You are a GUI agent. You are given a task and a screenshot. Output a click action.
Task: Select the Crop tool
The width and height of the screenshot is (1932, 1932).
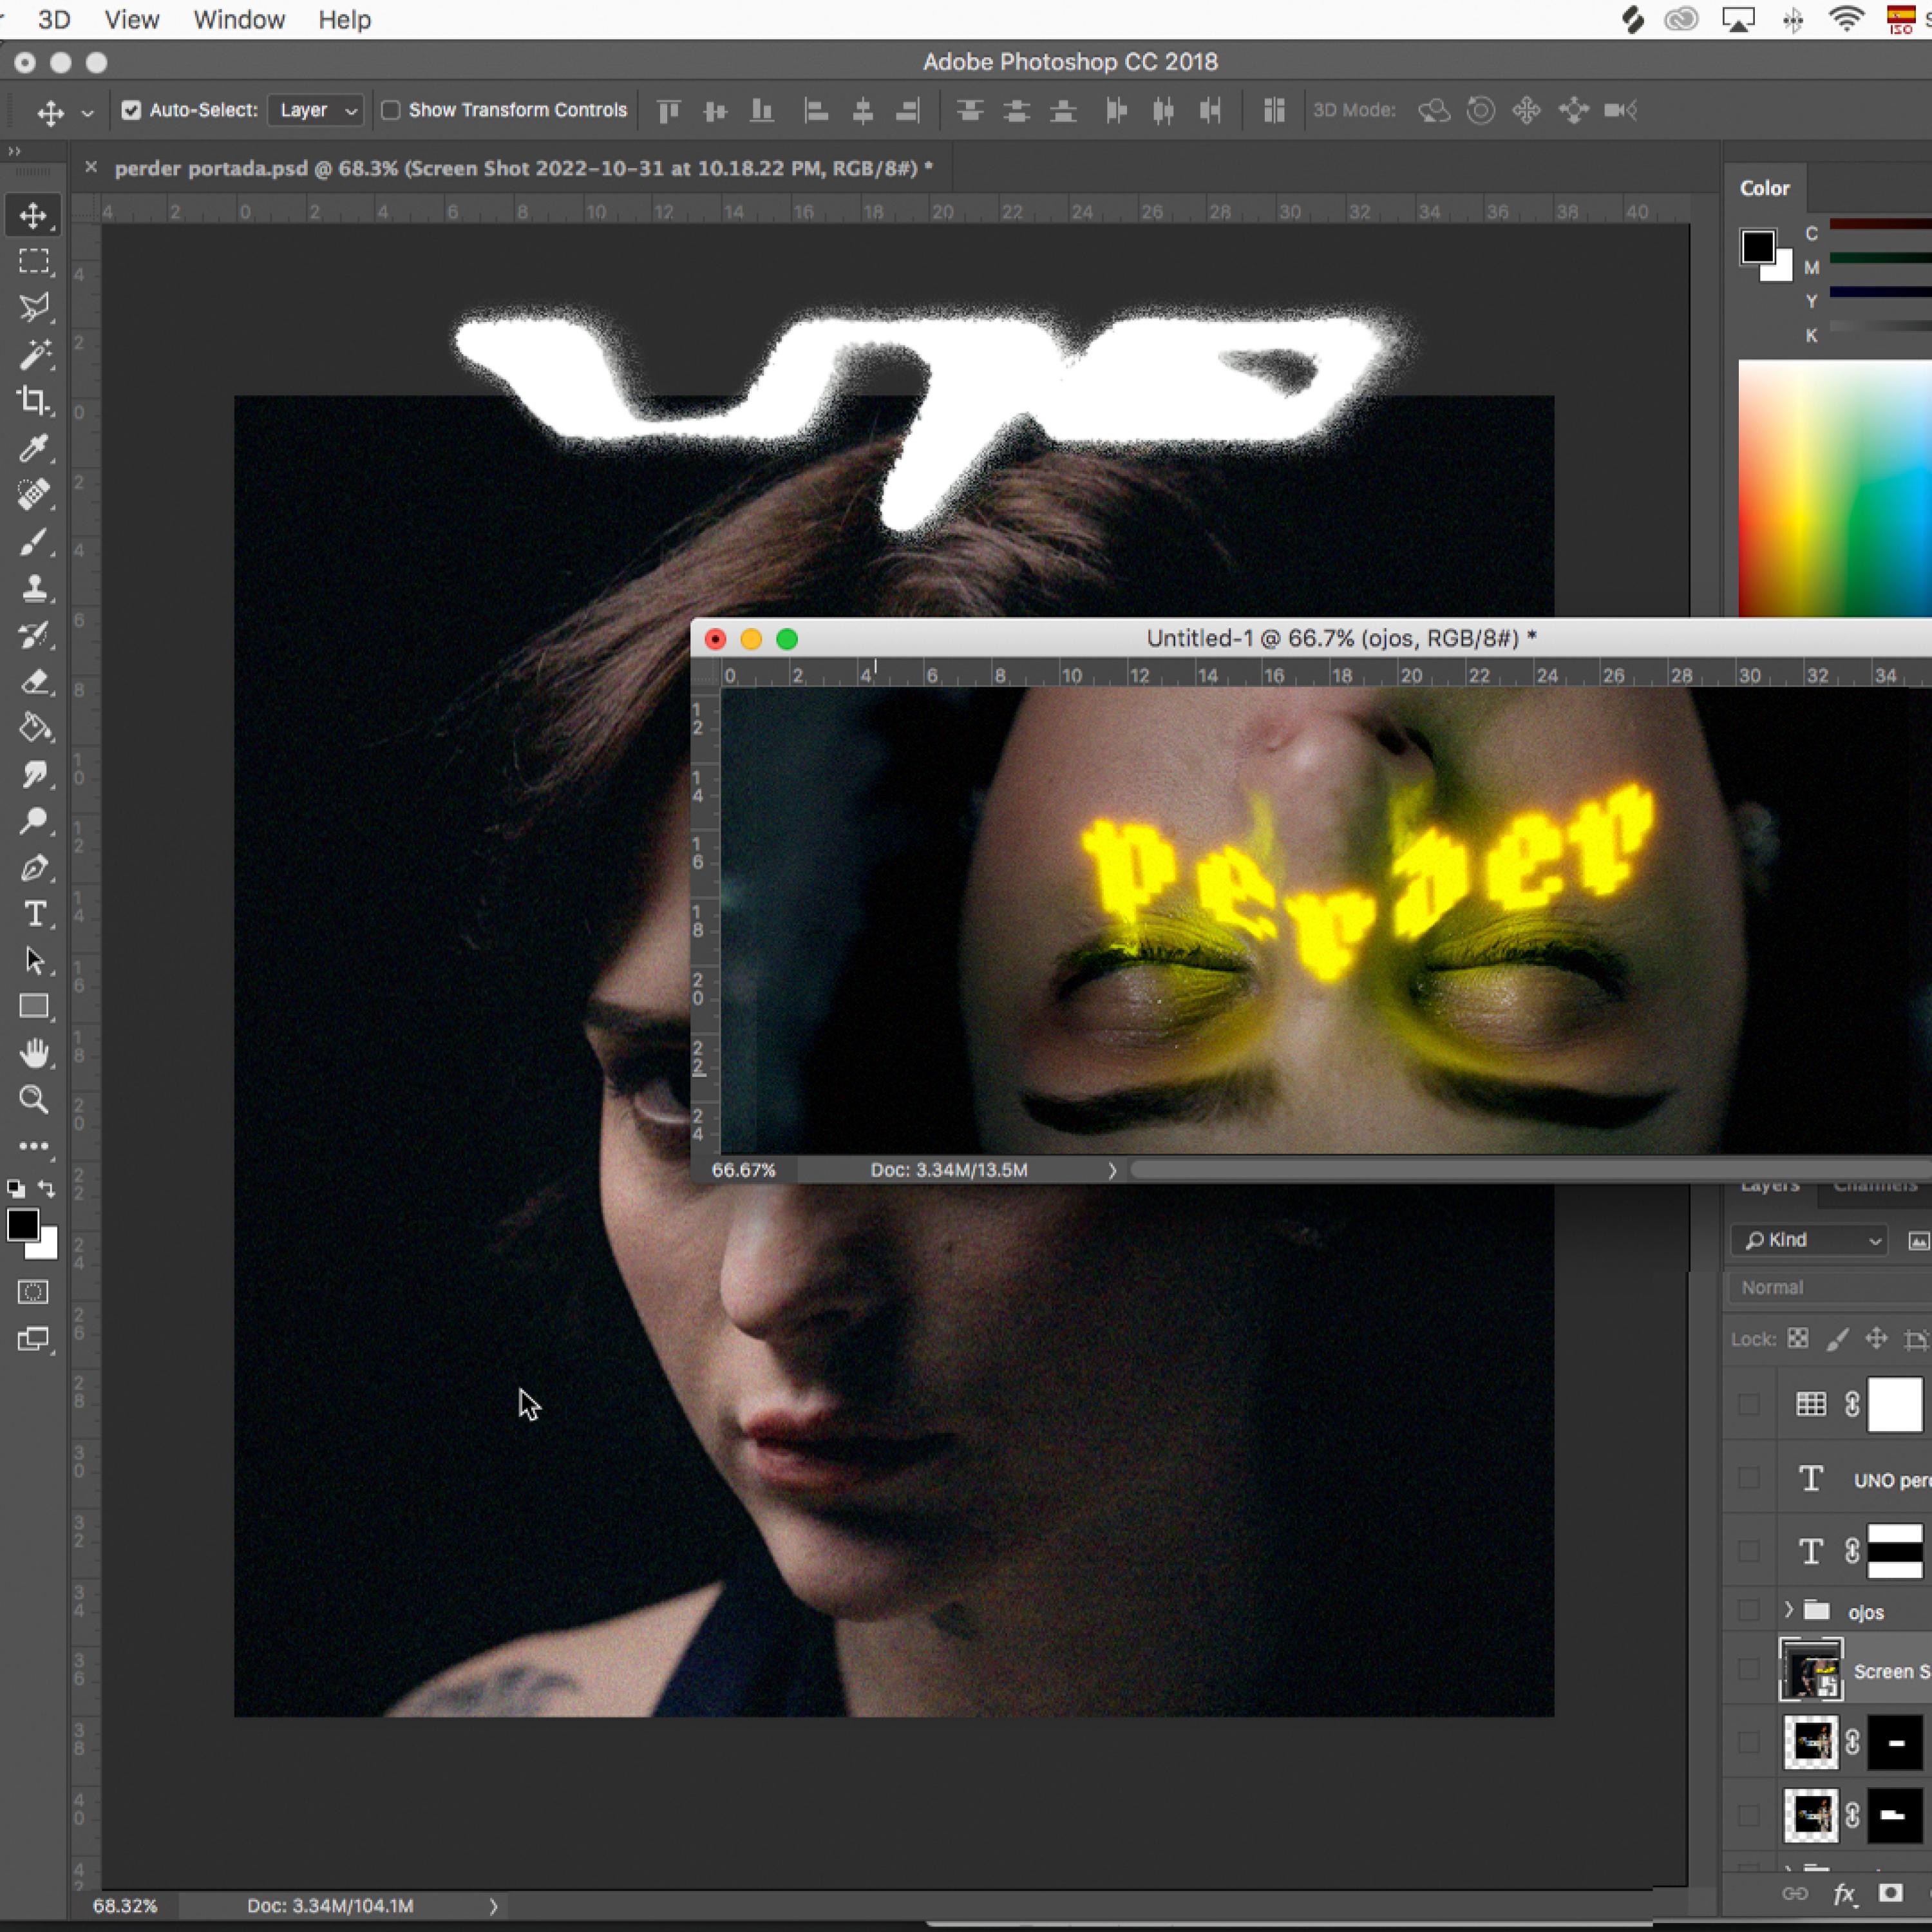coord(33,401)
